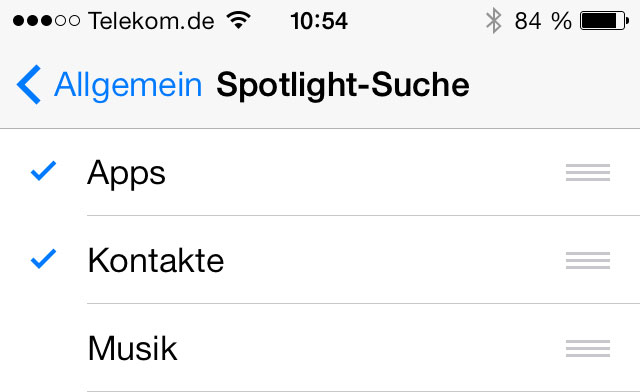This screenshot has width=640, height=392.
Task: Tap the Kontakte reorder handle
Action: pos(588,261)
